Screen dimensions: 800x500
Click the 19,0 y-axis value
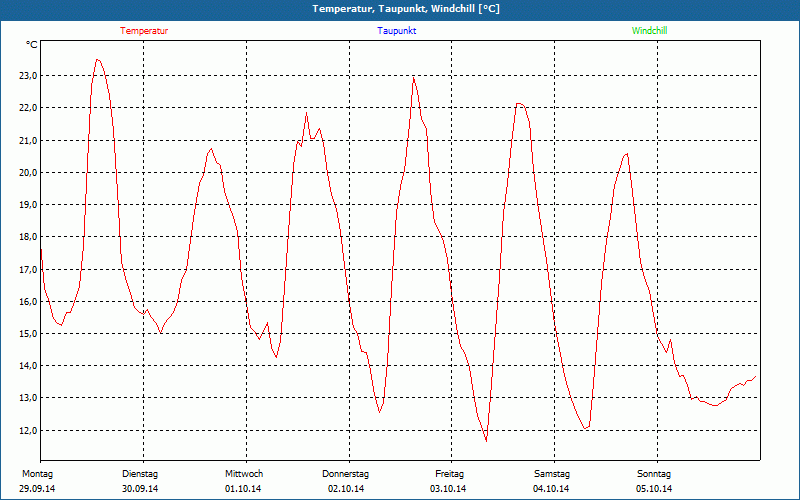point(28,205)
